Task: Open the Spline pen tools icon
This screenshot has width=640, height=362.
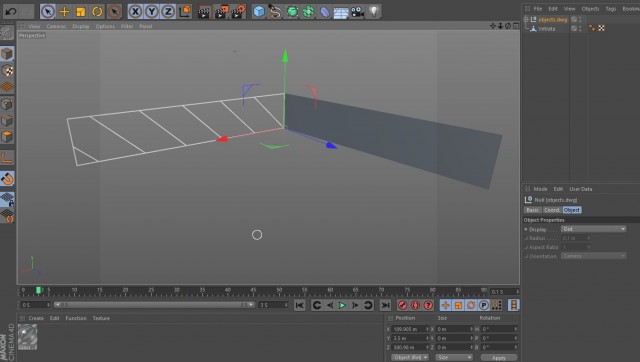Action: (275, 11)
